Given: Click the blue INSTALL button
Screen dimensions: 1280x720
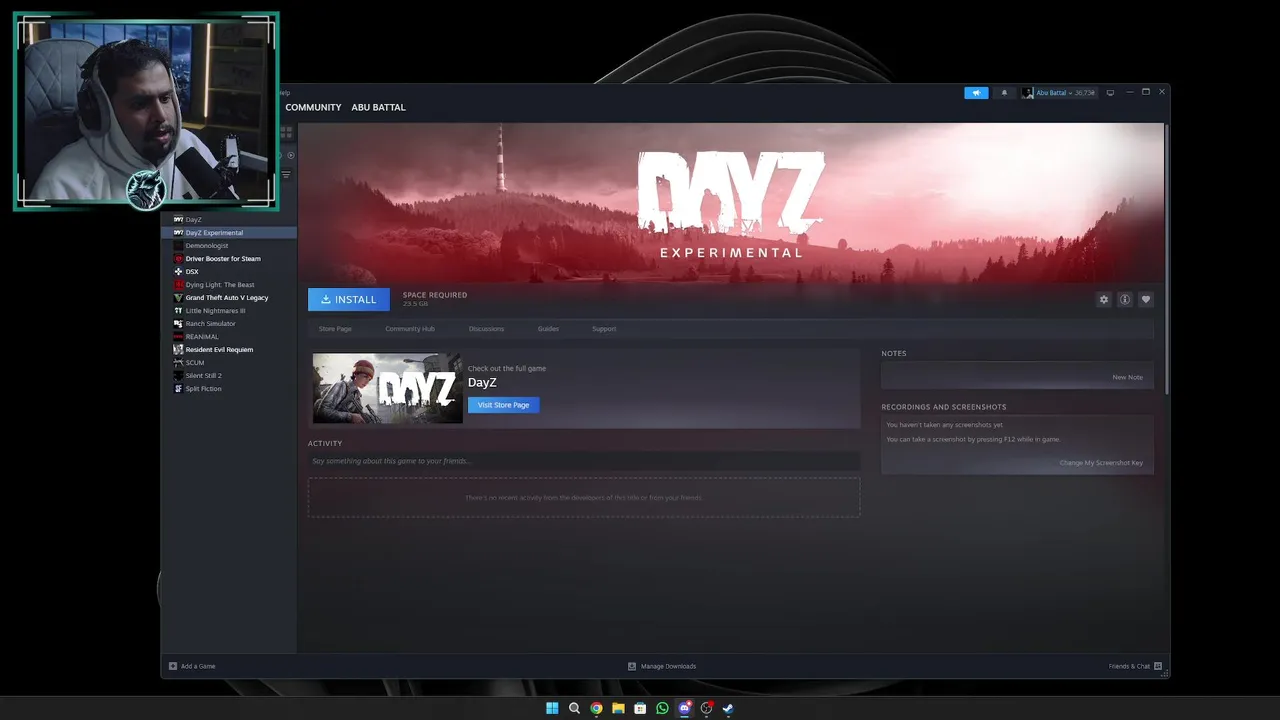Looking at the screenshot, I should pyautogui.click(x=349, y=299).
